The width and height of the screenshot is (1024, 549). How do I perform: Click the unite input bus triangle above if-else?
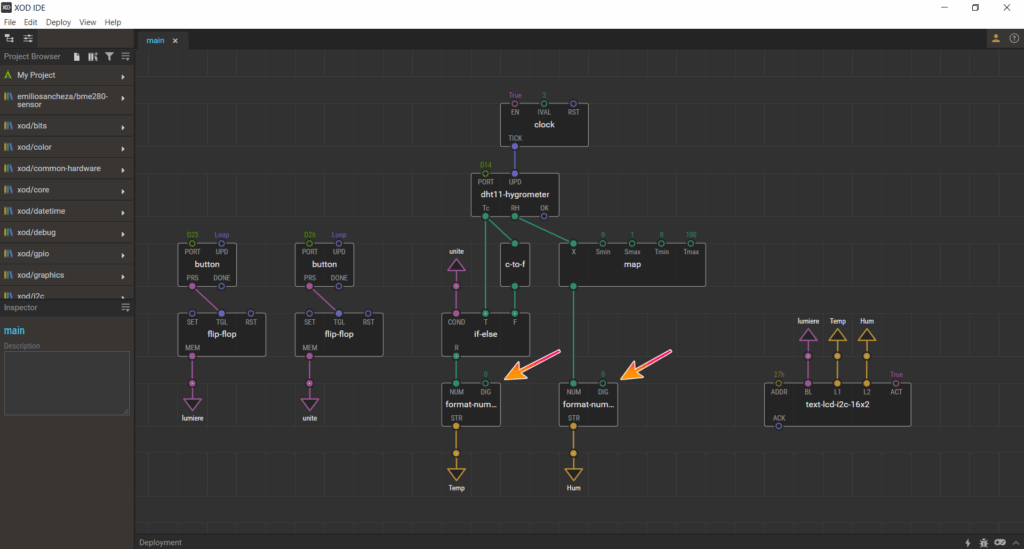coord(456,265)
